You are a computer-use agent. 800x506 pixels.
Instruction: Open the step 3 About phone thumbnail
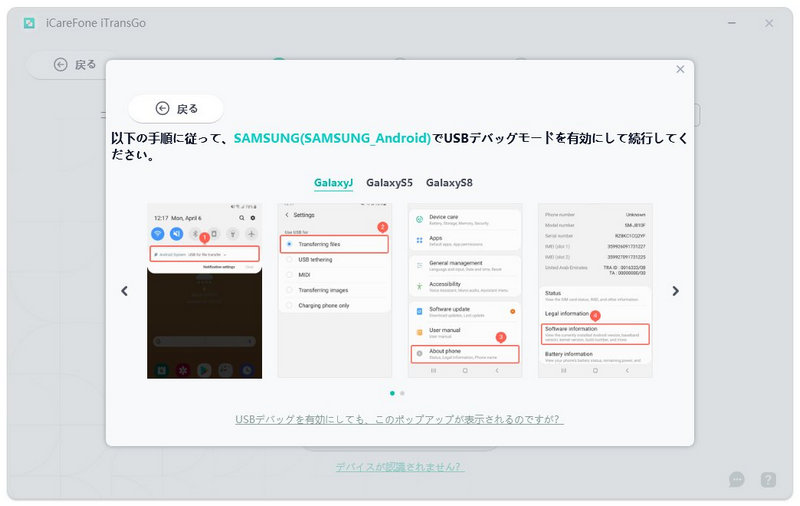pos(465,291)
